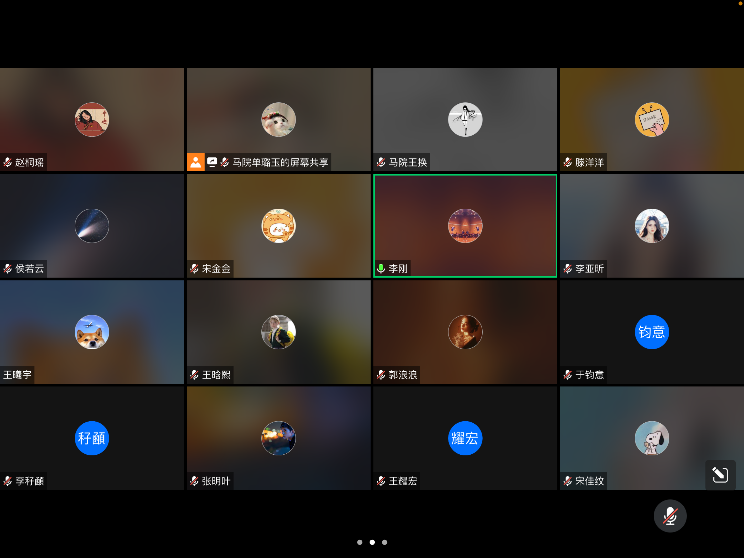Click the 滕洋洋 name label
This screenshot has height=558, width=744.
coord(589,162)
